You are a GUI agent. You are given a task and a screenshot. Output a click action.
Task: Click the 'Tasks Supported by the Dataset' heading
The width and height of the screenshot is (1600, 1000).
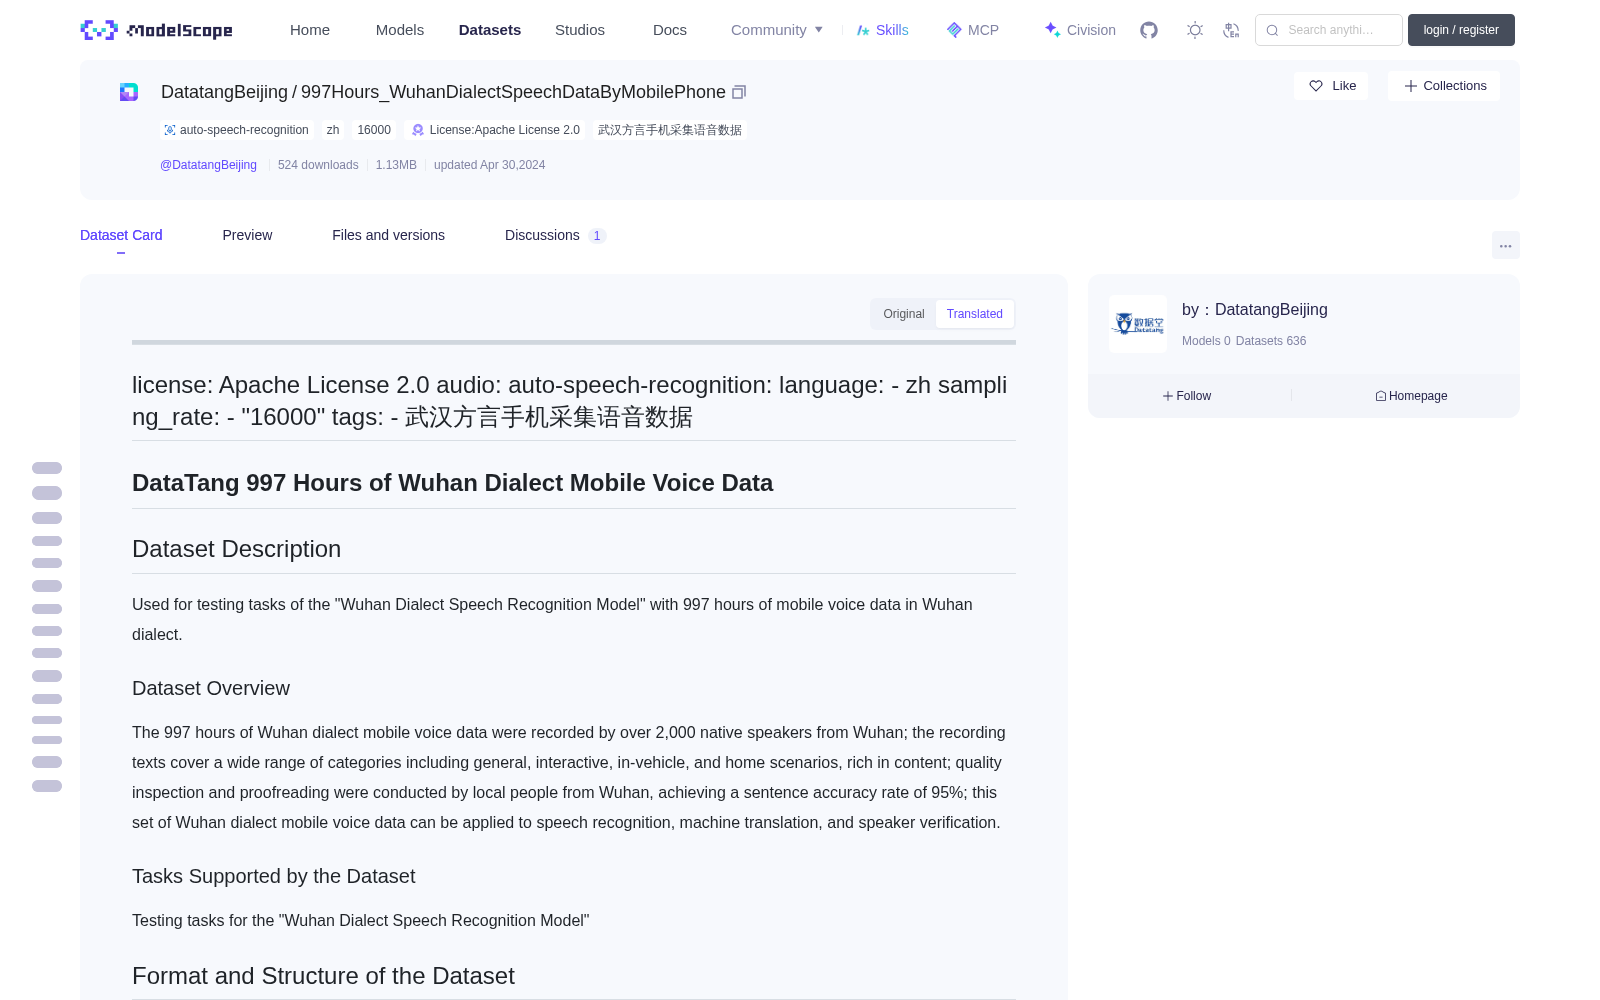click(x=273, y=876)
